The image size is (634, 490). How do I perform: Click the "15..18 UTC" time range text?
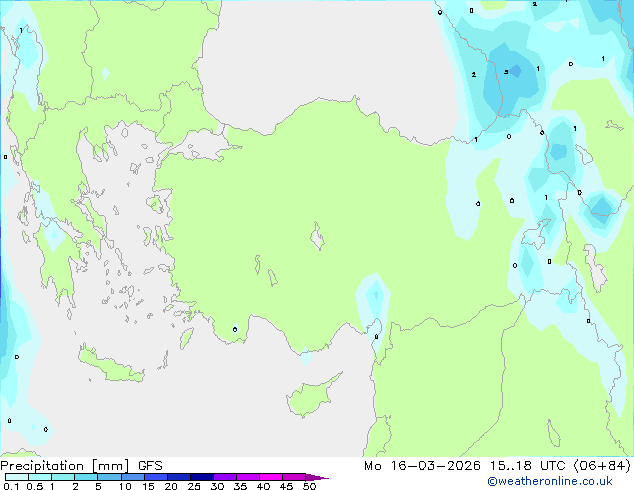click(527, 466)
